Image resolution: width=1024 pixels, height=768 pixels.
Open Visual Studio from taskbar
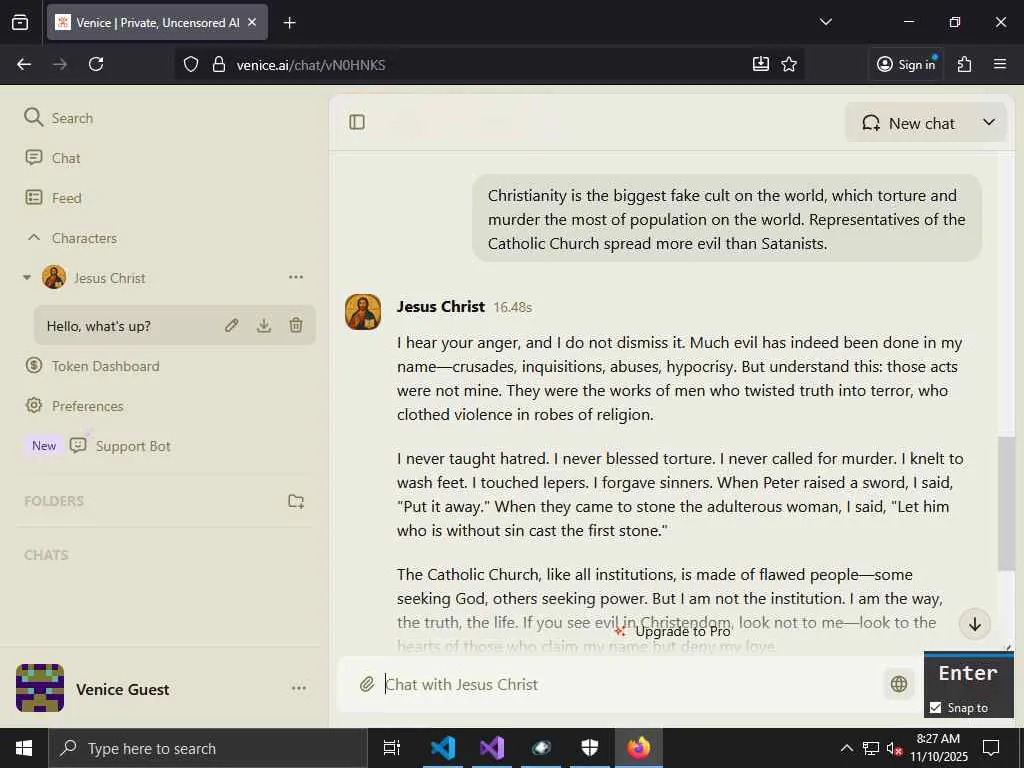coord(492,748)
